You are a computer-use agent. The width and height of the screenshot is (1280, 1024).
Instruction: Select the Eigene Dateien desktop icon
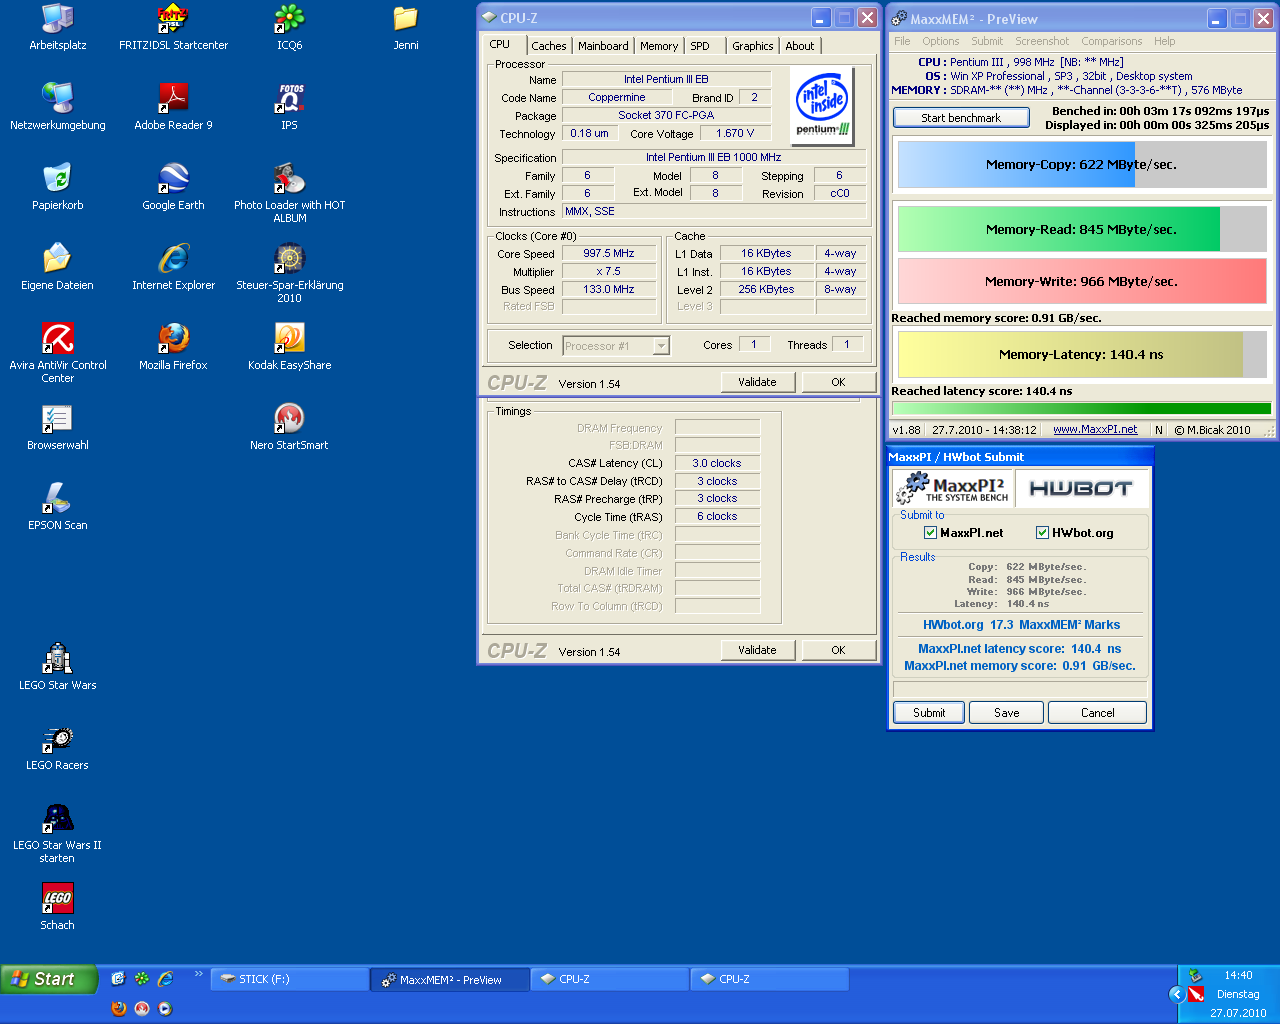pyautogui.click(x=57, y=267)
